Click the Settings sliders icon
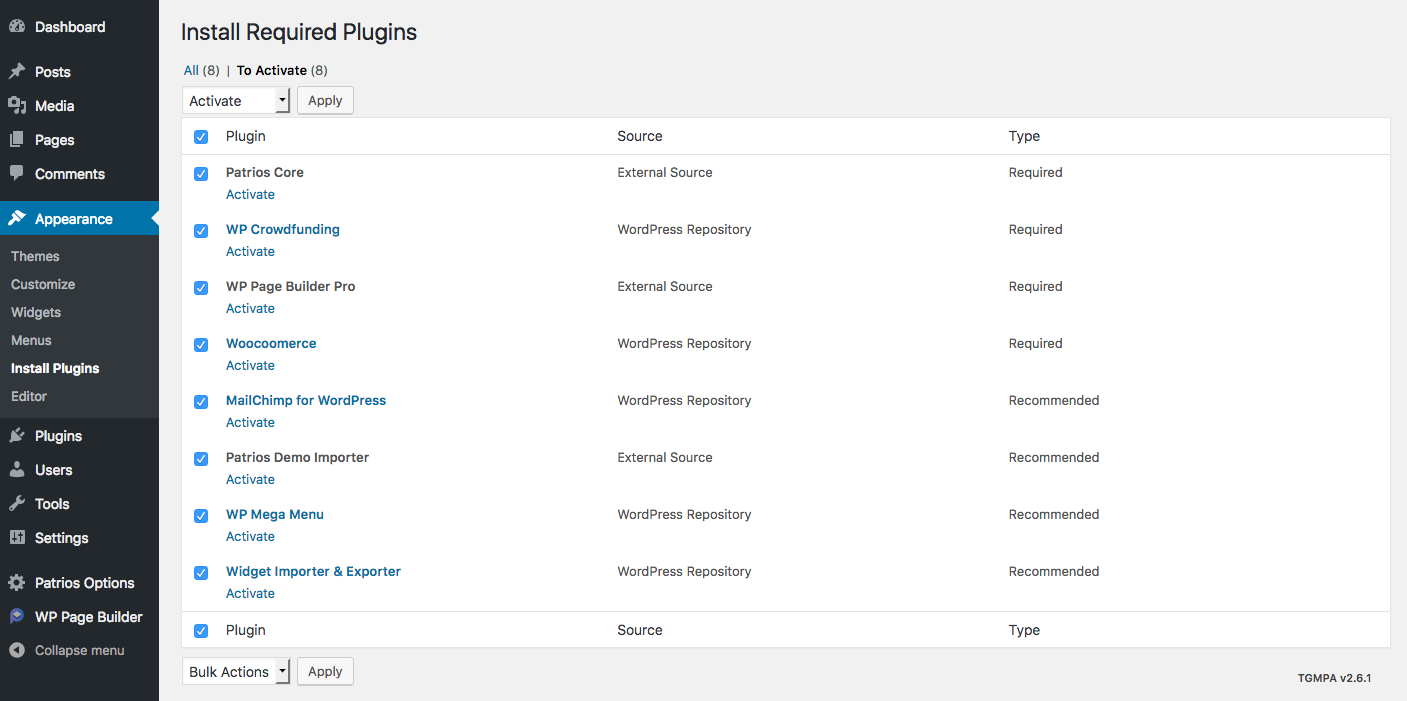 click(17, 538)
